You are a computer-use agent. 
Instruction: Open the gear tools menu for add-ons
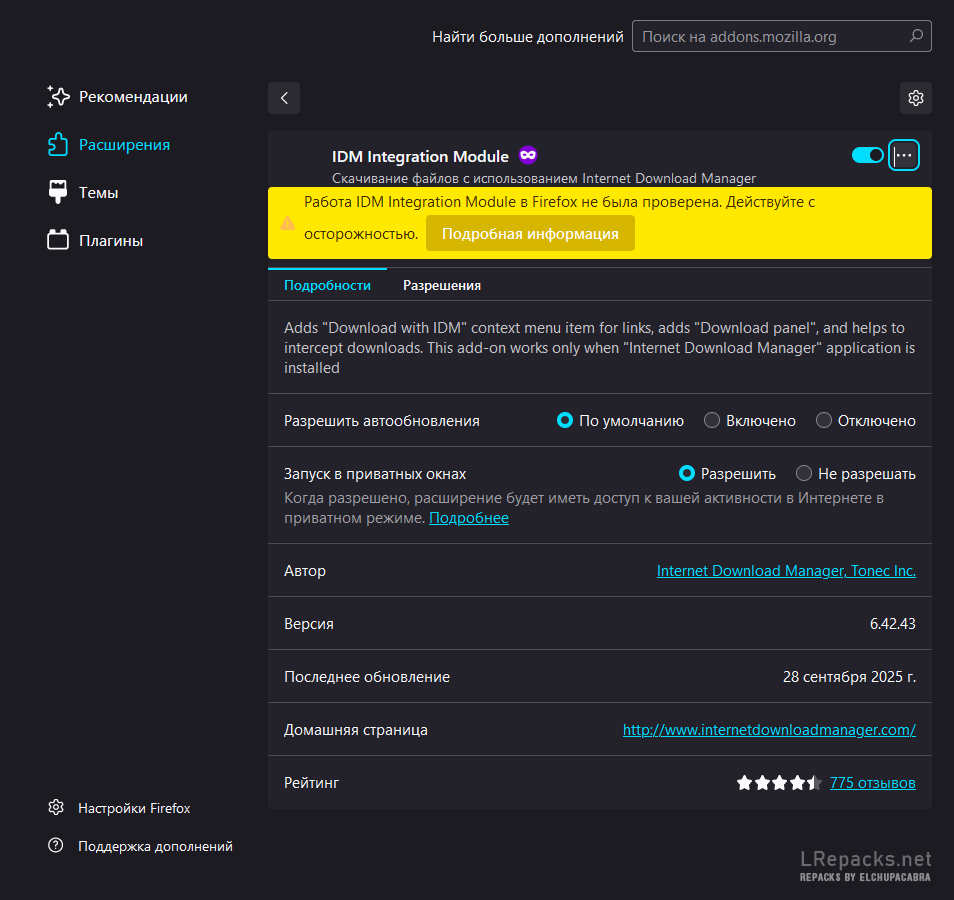(915, 98)
